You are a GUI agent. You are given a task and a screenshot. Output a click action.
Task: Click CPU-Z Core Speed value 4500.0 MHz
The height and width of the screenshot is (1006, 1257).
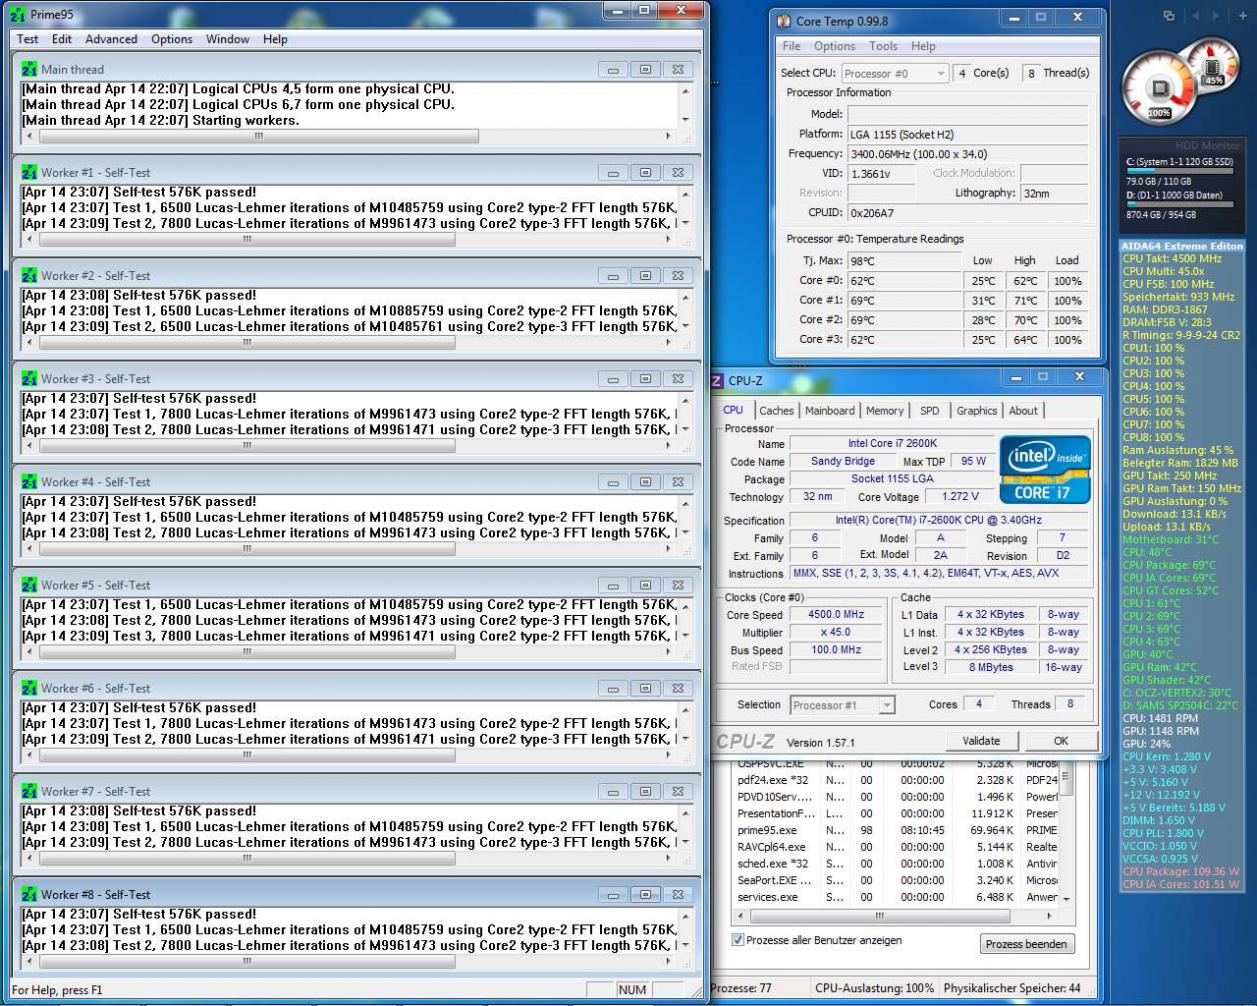pos(836,615)
